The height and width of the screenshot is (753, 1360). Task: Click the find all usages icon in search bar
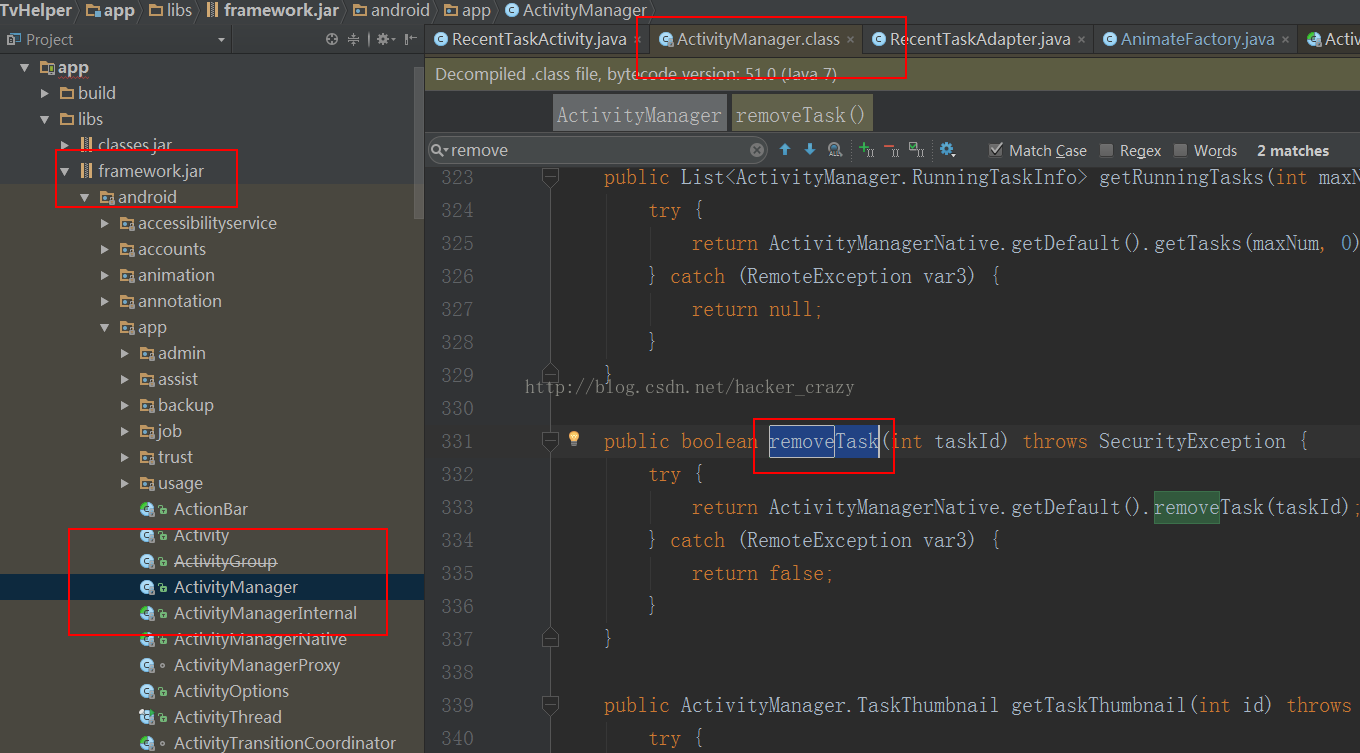coord(835,150)
